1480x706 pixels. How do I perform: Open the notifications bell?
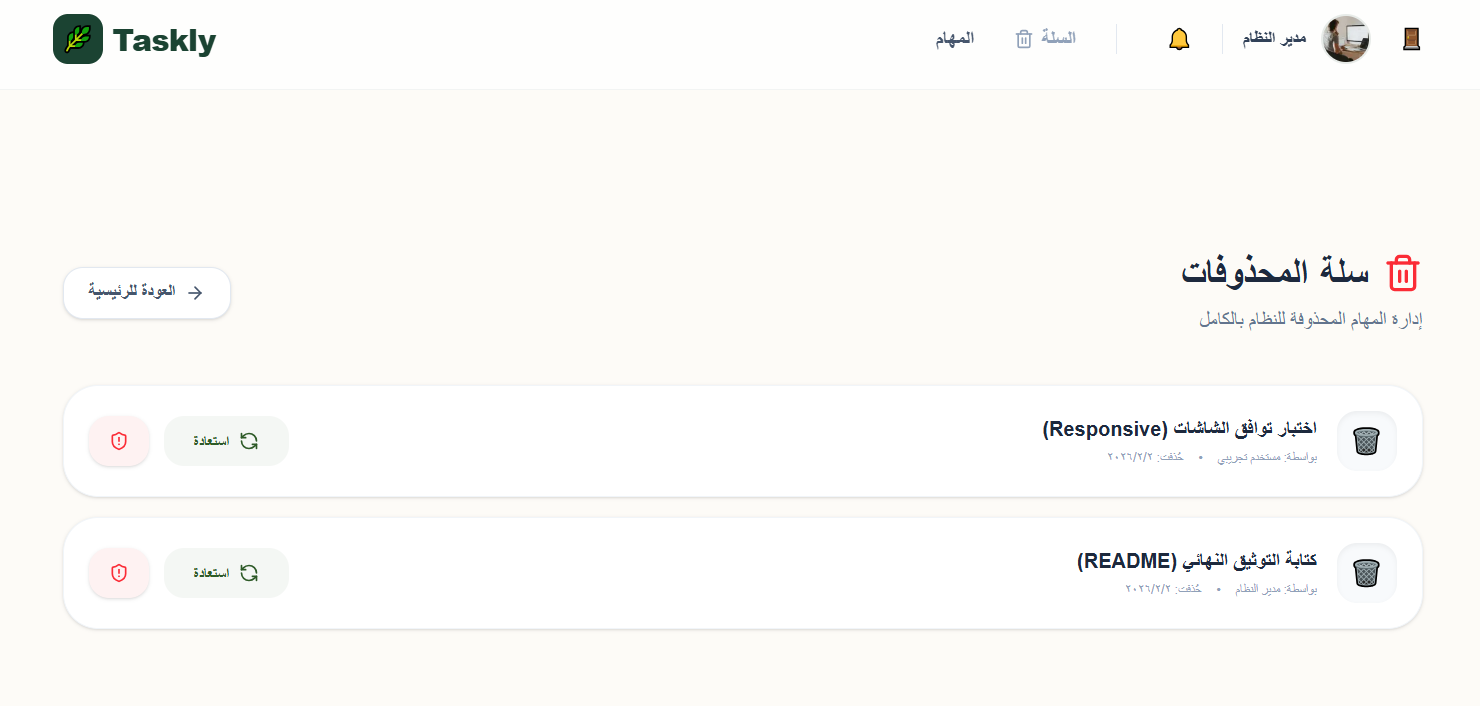point(1179,40)
